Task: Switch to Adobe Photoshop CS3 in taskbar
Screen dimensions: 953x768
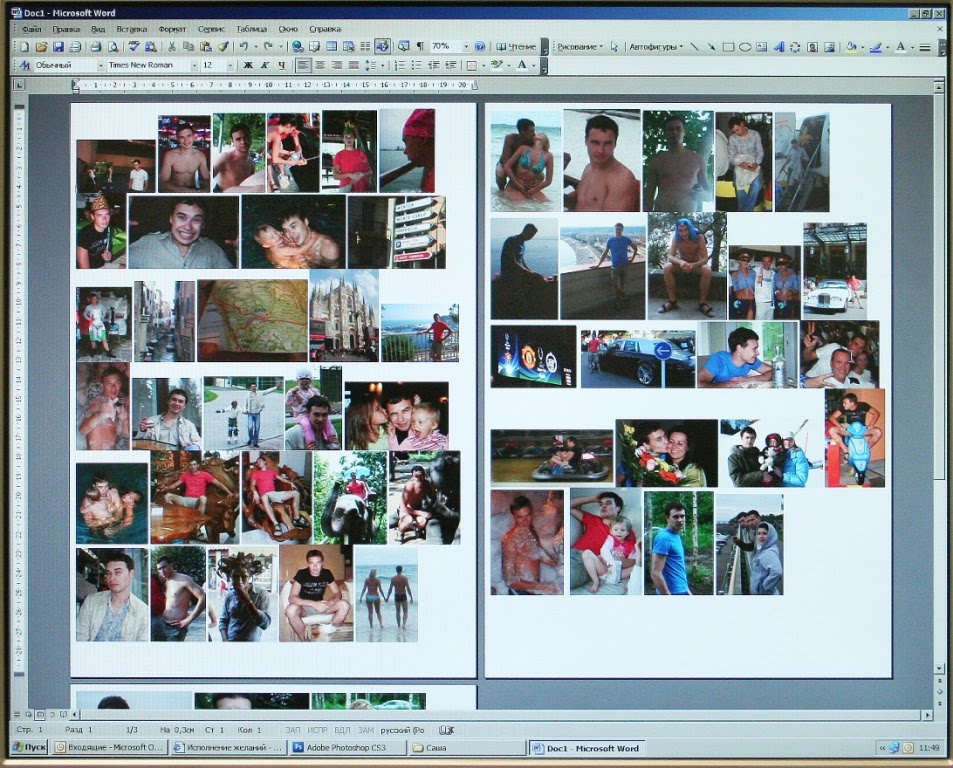Action: point(349,748)
